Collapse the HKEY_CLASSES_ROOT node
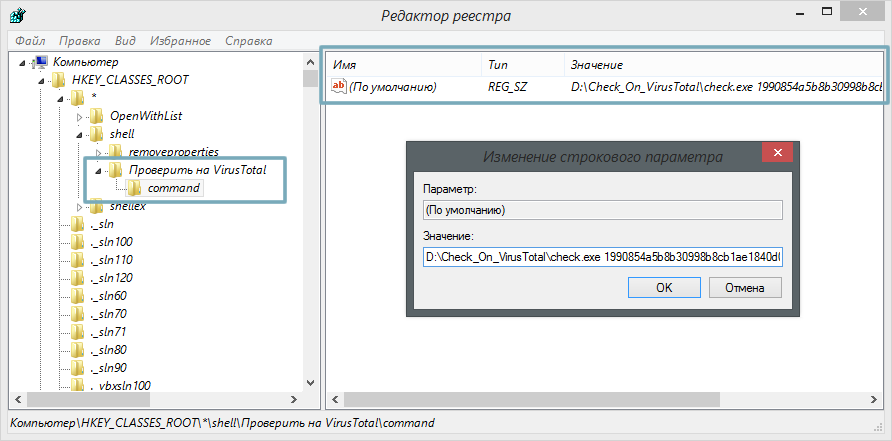 [x=41, y=80]
